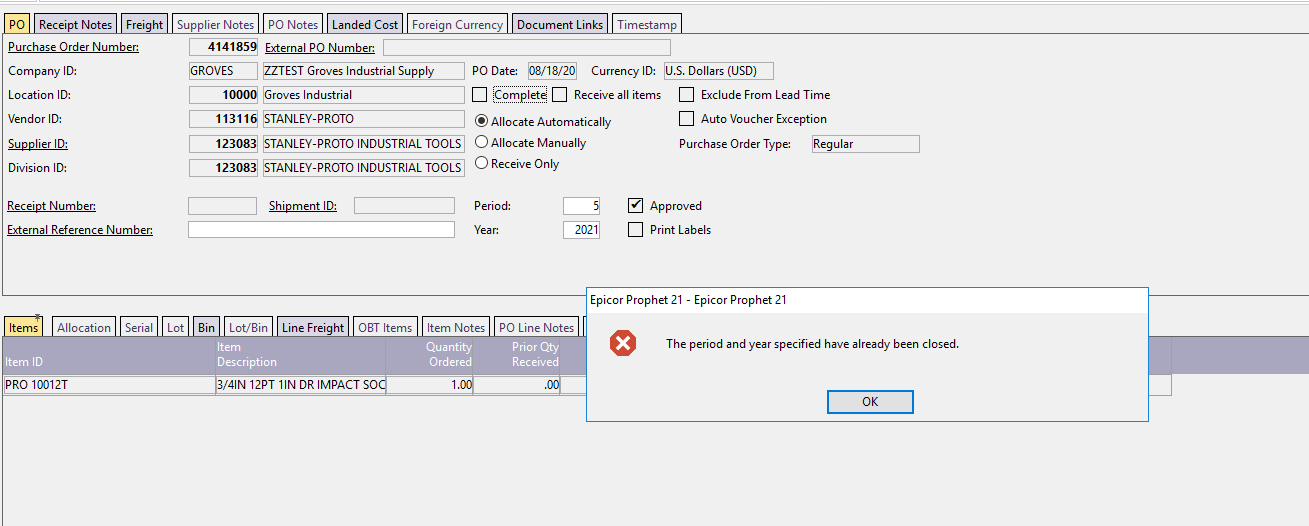
Task: Open the Landed Cost tab
Action: pos(365,24)
